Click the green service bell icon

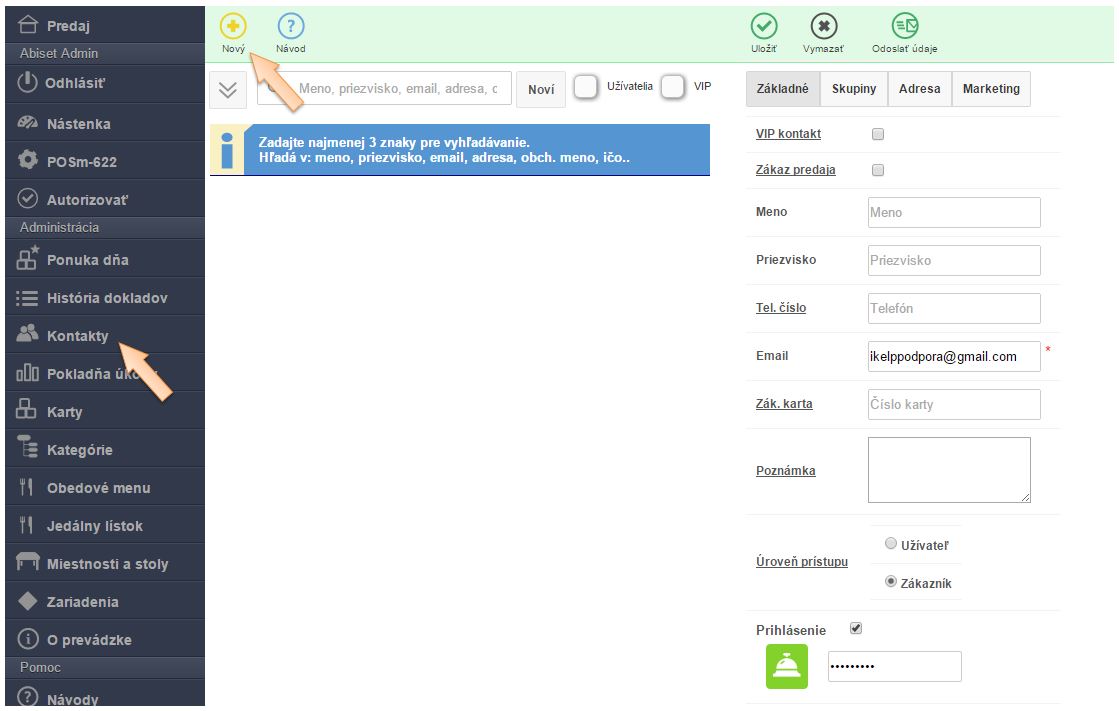pos(786,667)
